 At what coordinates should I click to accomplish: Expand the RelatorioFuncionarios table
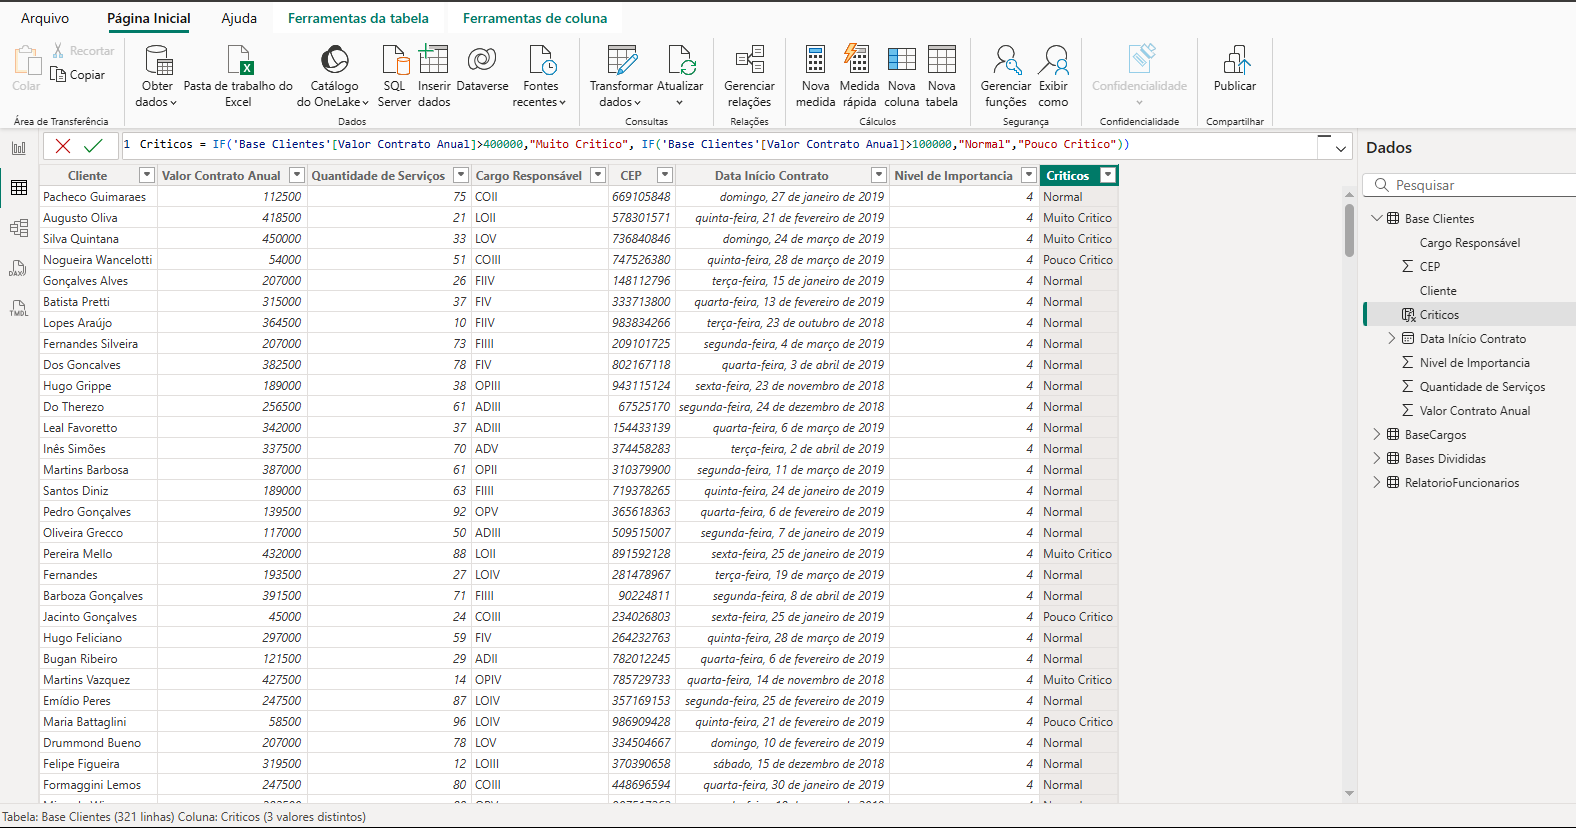click(1377, 482)
